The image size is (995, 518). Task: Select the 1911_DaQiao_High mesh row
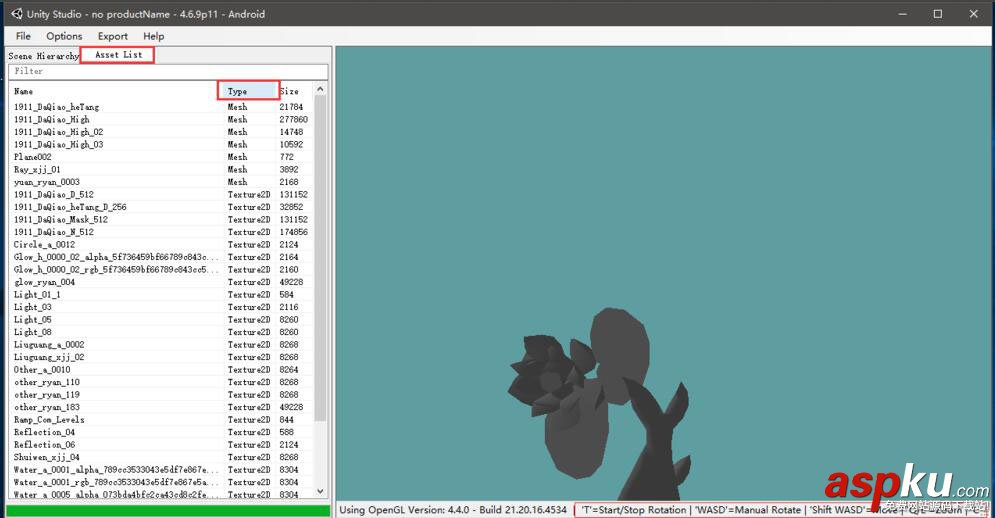162,119
